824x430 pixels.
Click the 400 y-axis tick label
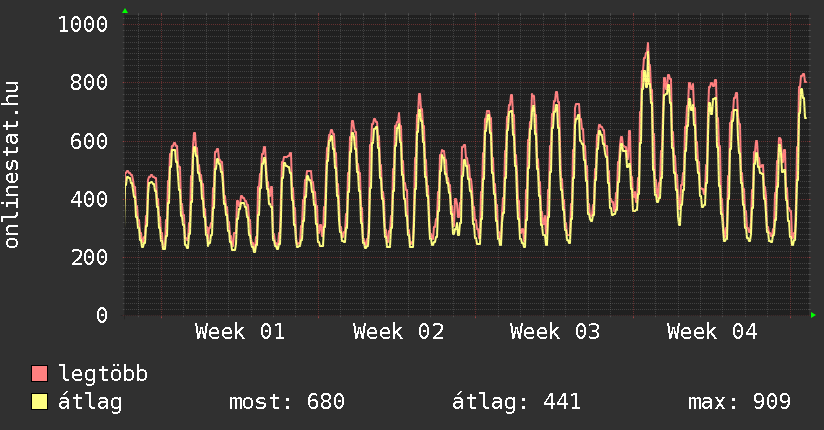coord(88,199)
